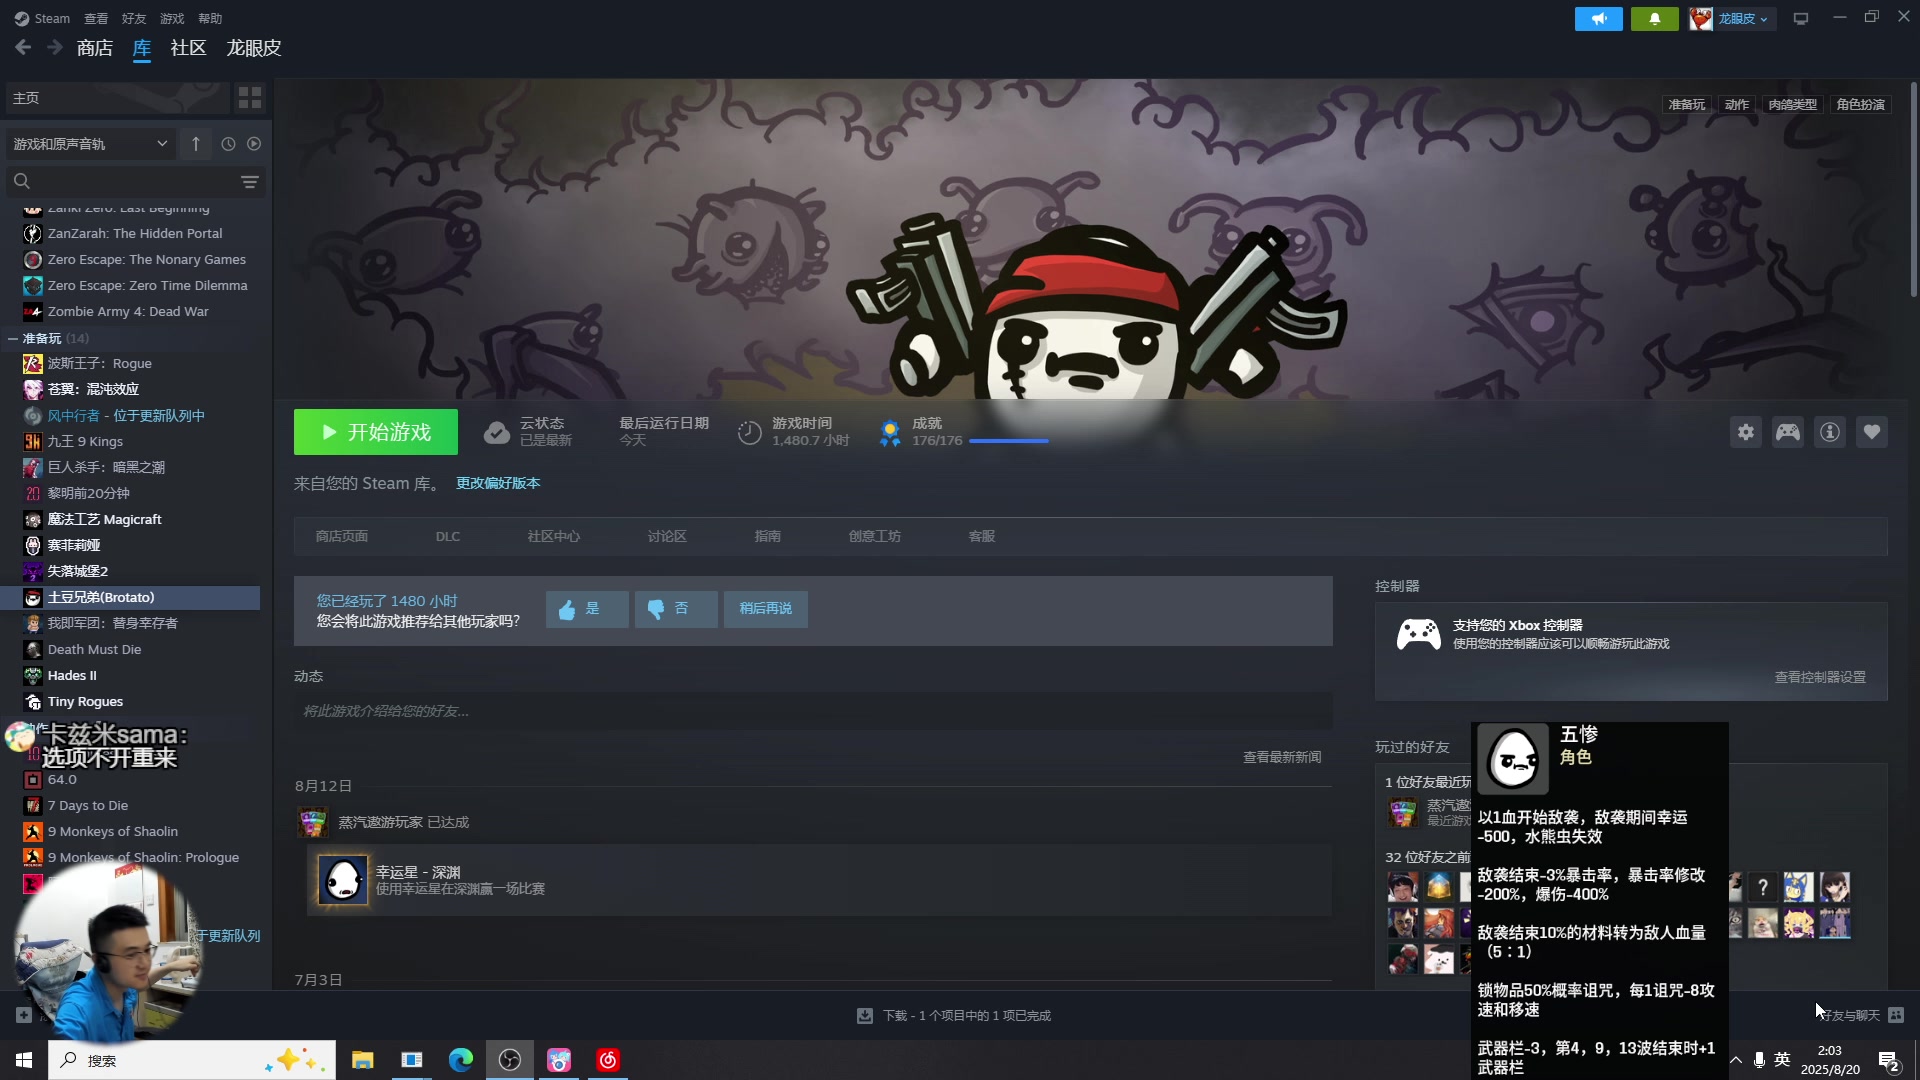
Task: Open the 好友 menu
Action: (x=134, y=18)
